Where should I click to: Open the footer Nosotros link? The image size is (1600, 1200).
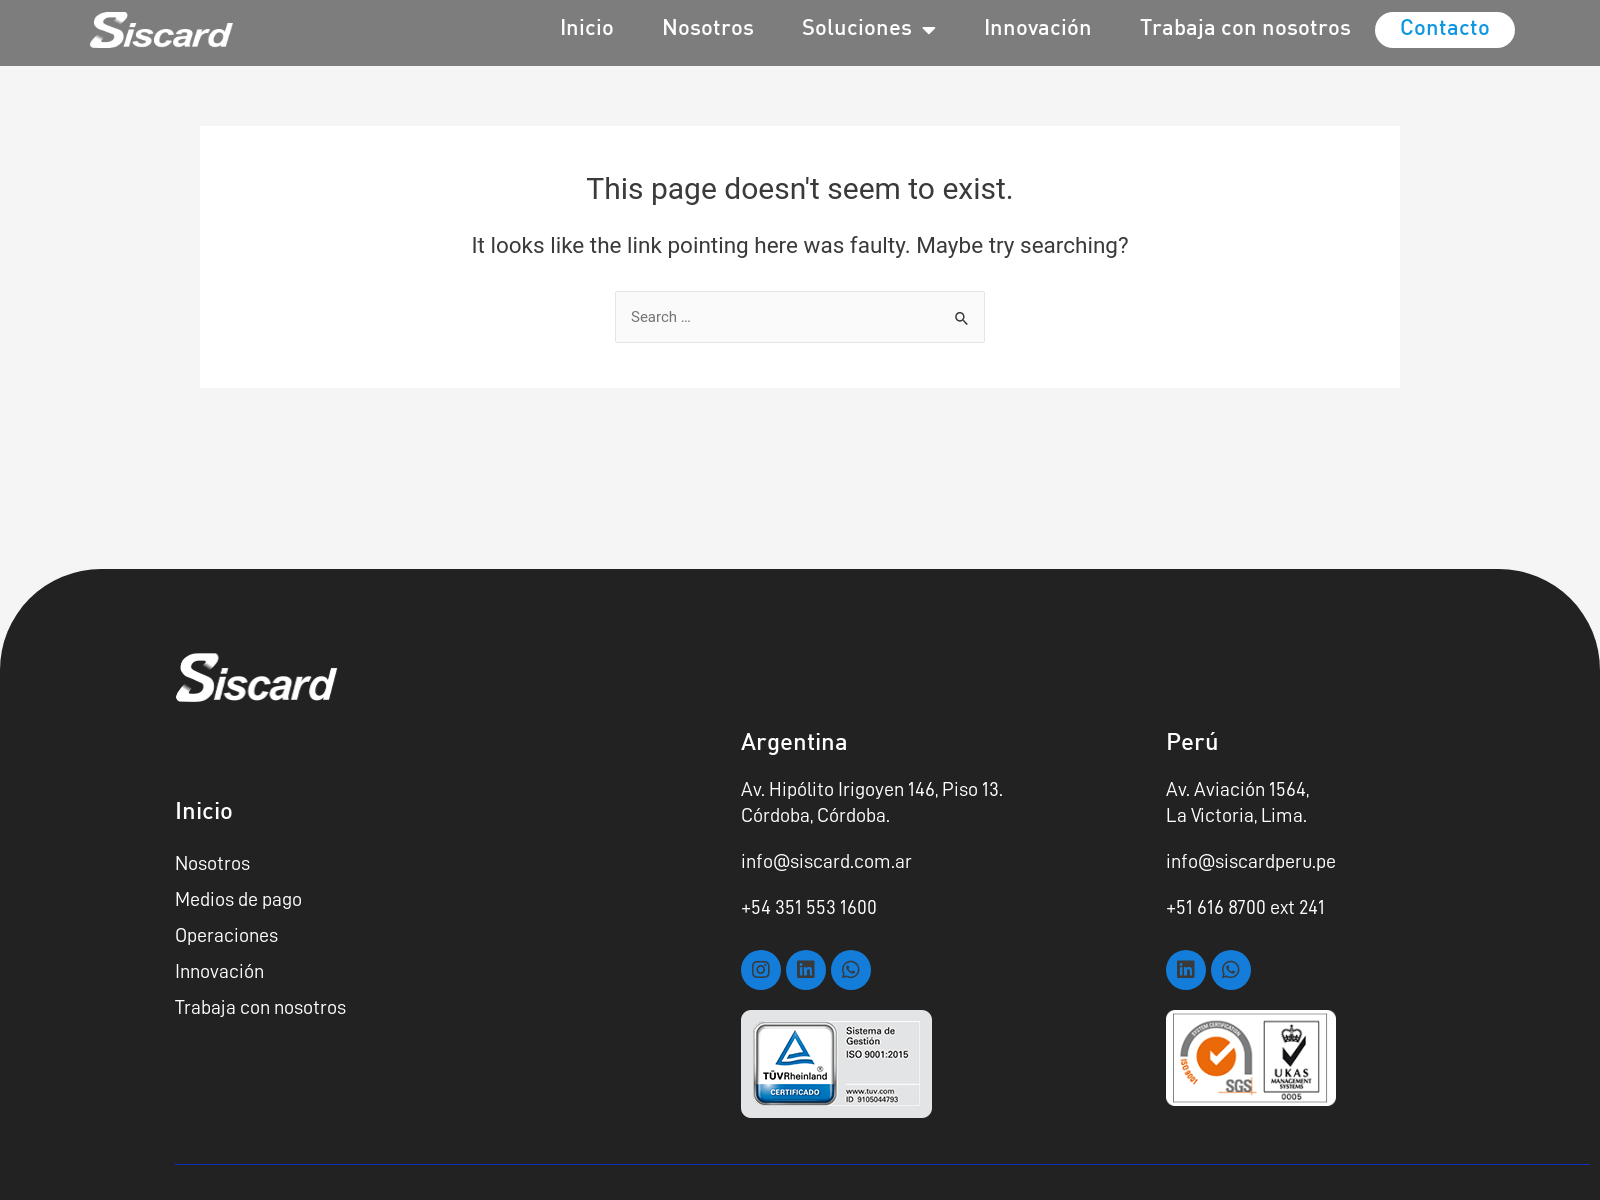(212, 863)
